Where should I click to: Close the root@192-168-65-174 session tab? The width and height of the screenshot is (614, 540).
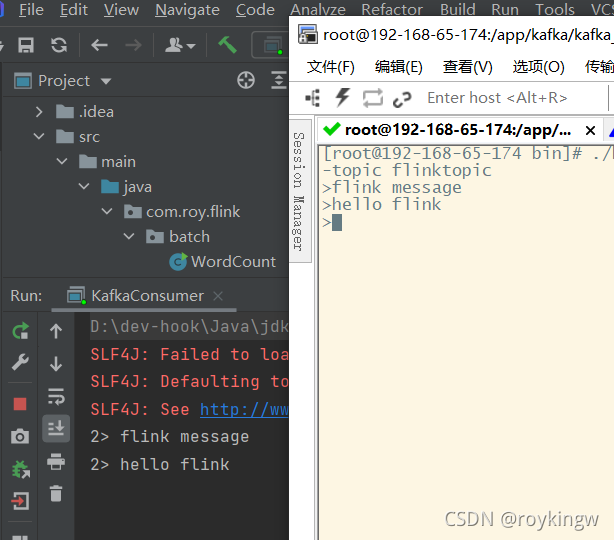[x=590, y=130]
